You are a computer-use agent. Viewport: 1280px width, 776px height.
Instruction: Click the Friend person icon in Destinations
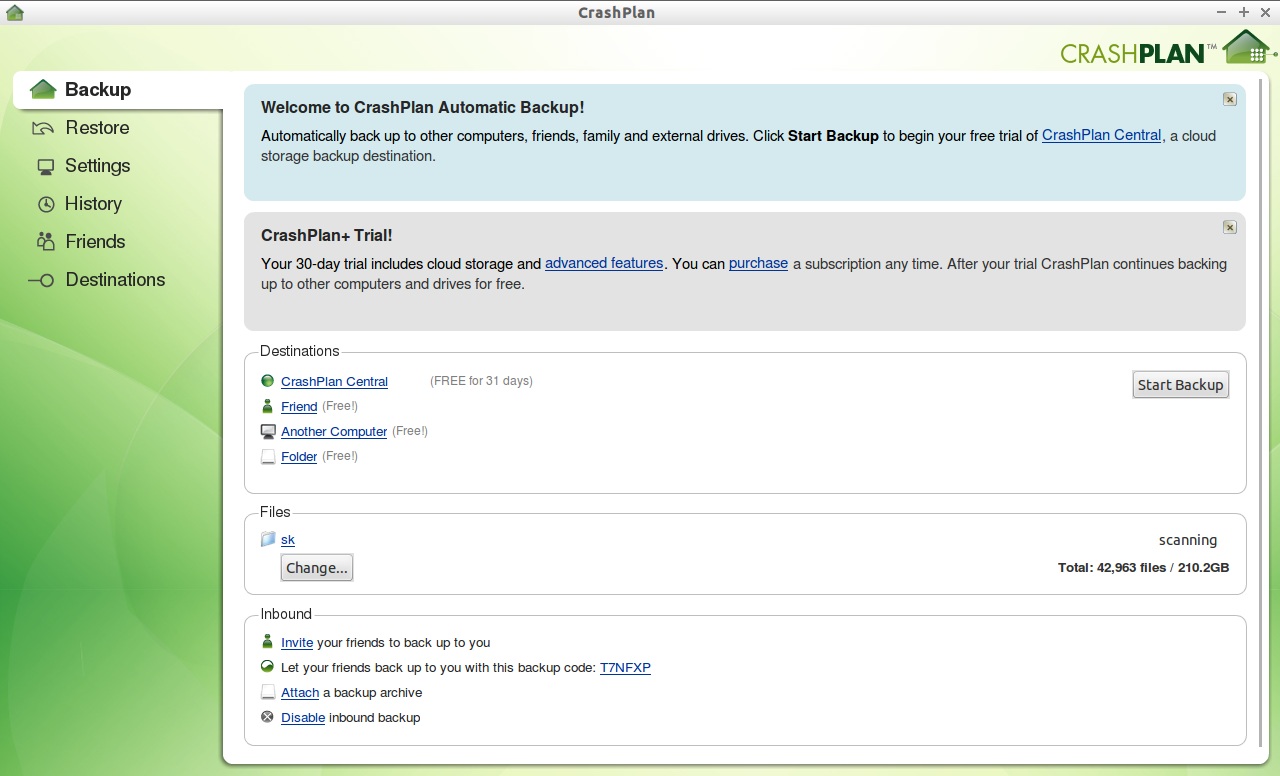[x=267, y=406]
